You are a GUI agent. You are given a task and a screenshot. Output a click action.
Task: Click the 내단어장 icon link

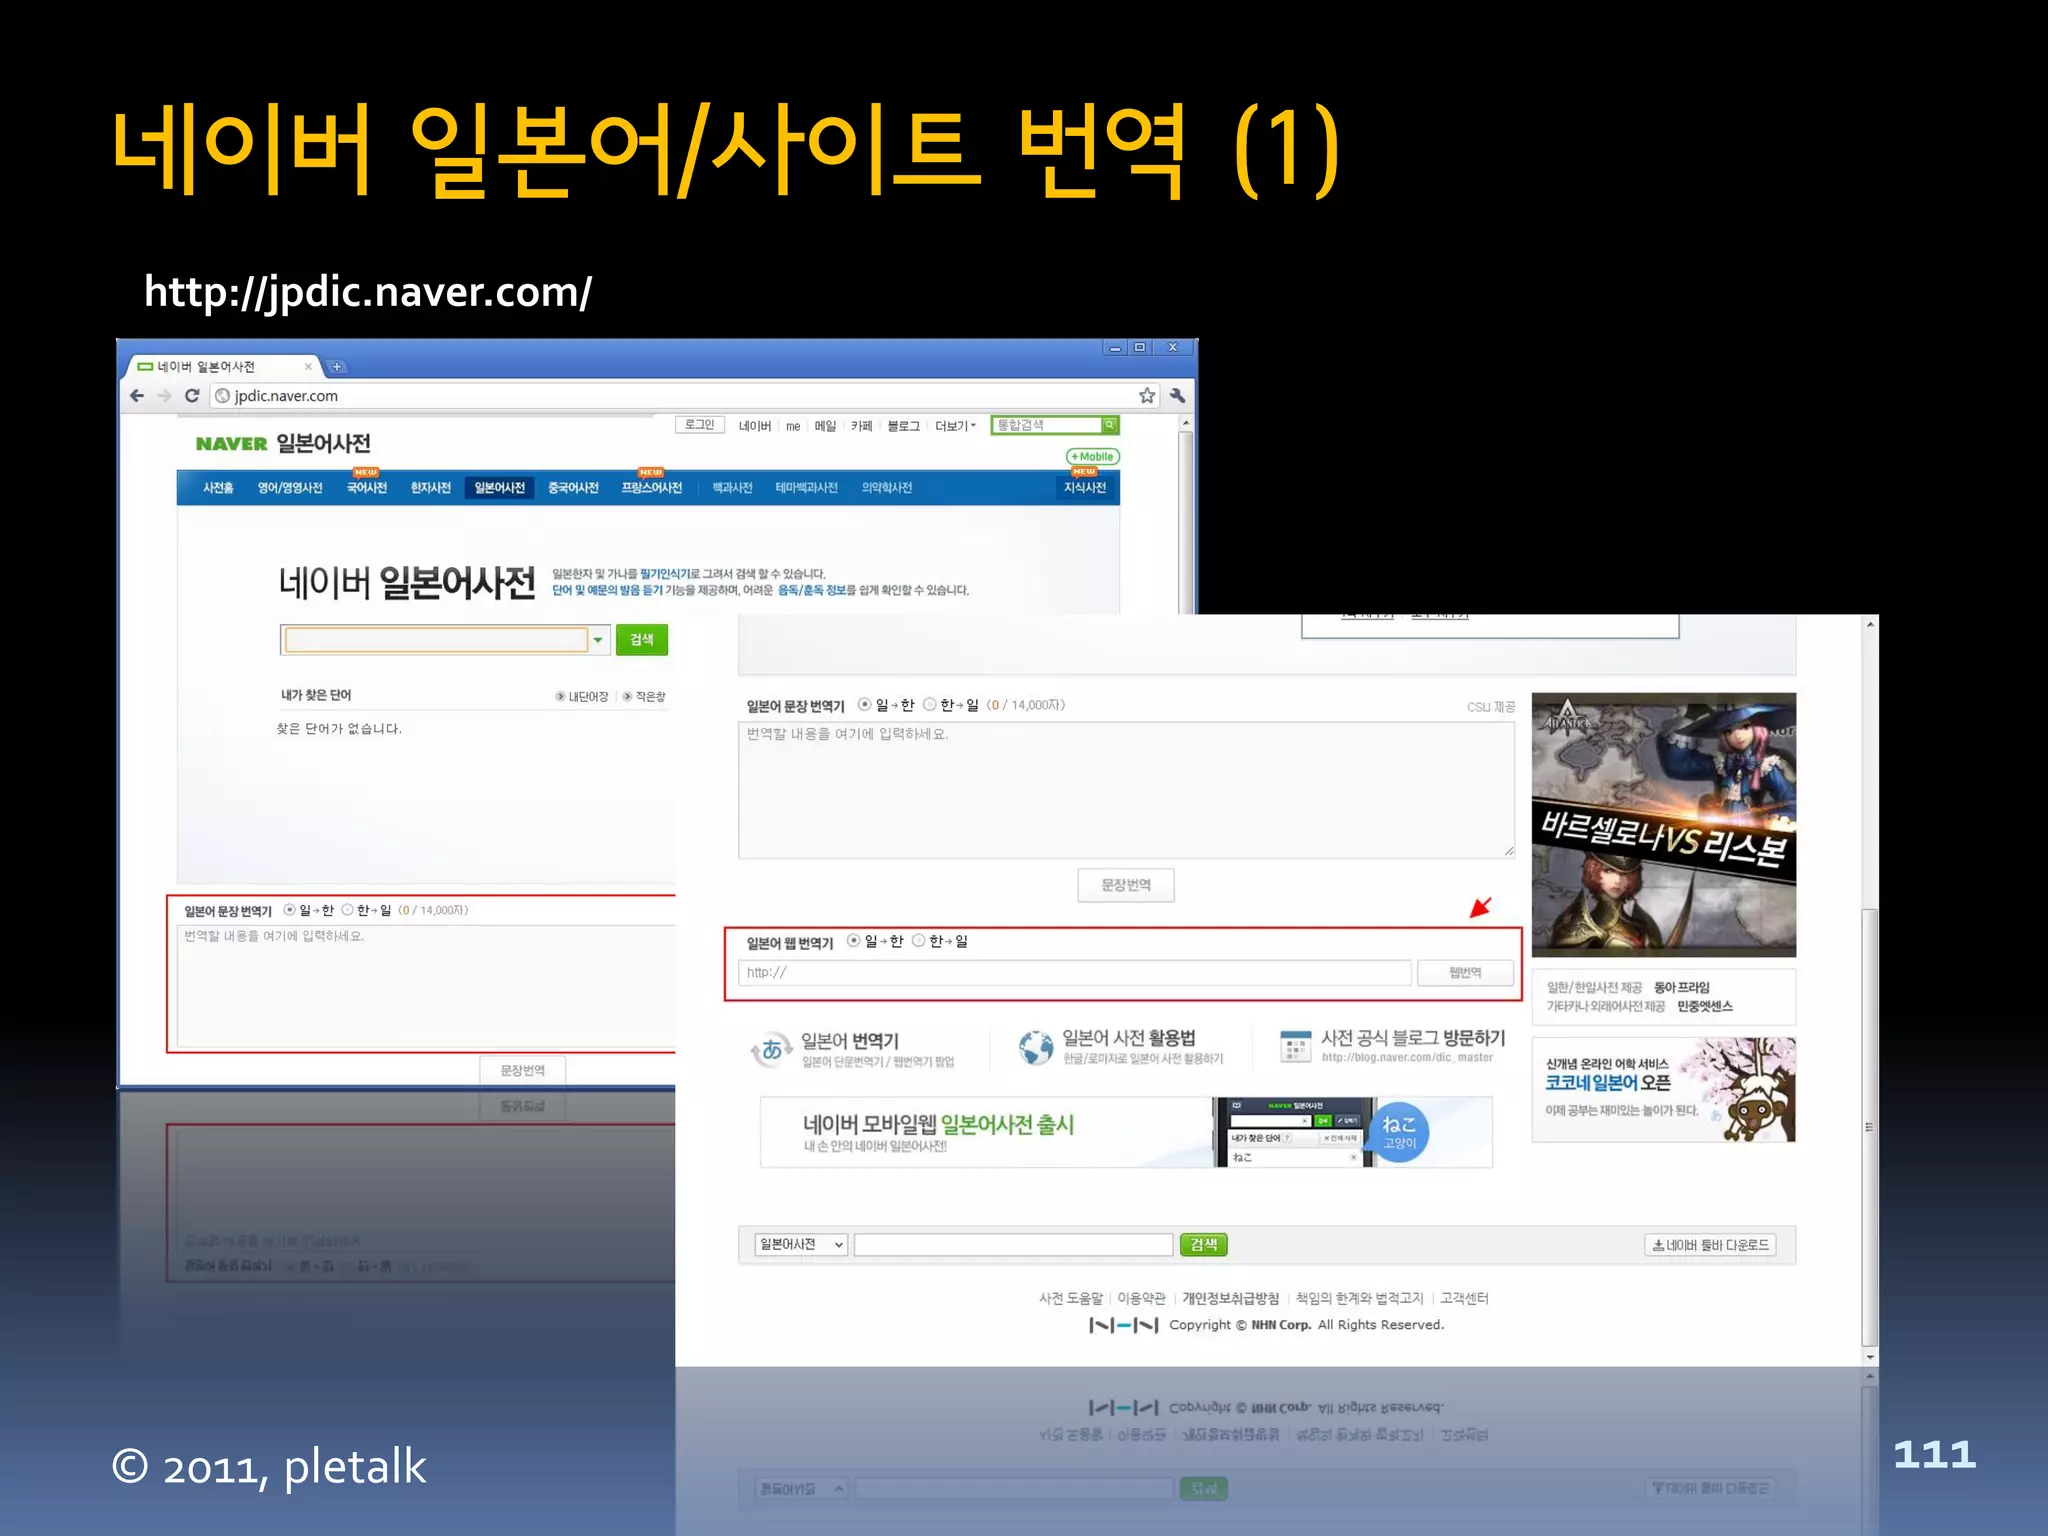click(582, 696)
